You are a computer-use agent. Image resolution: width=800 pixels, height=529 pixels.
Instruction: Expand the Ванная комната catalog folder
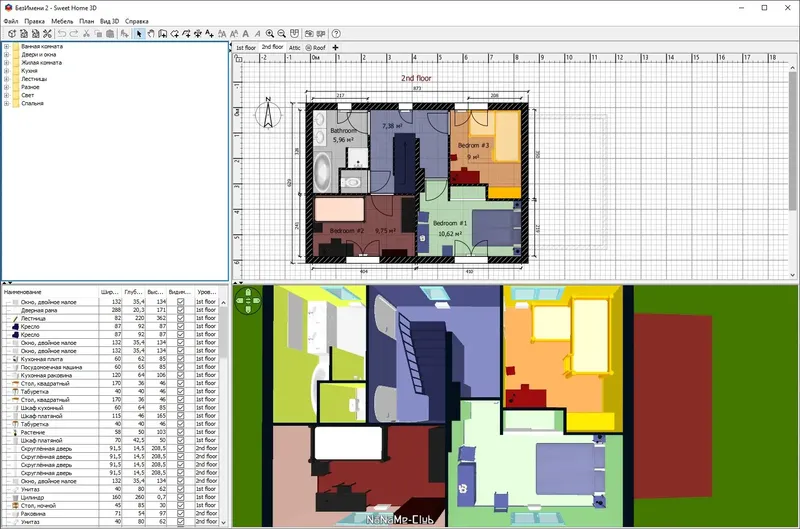coord(7,46)
